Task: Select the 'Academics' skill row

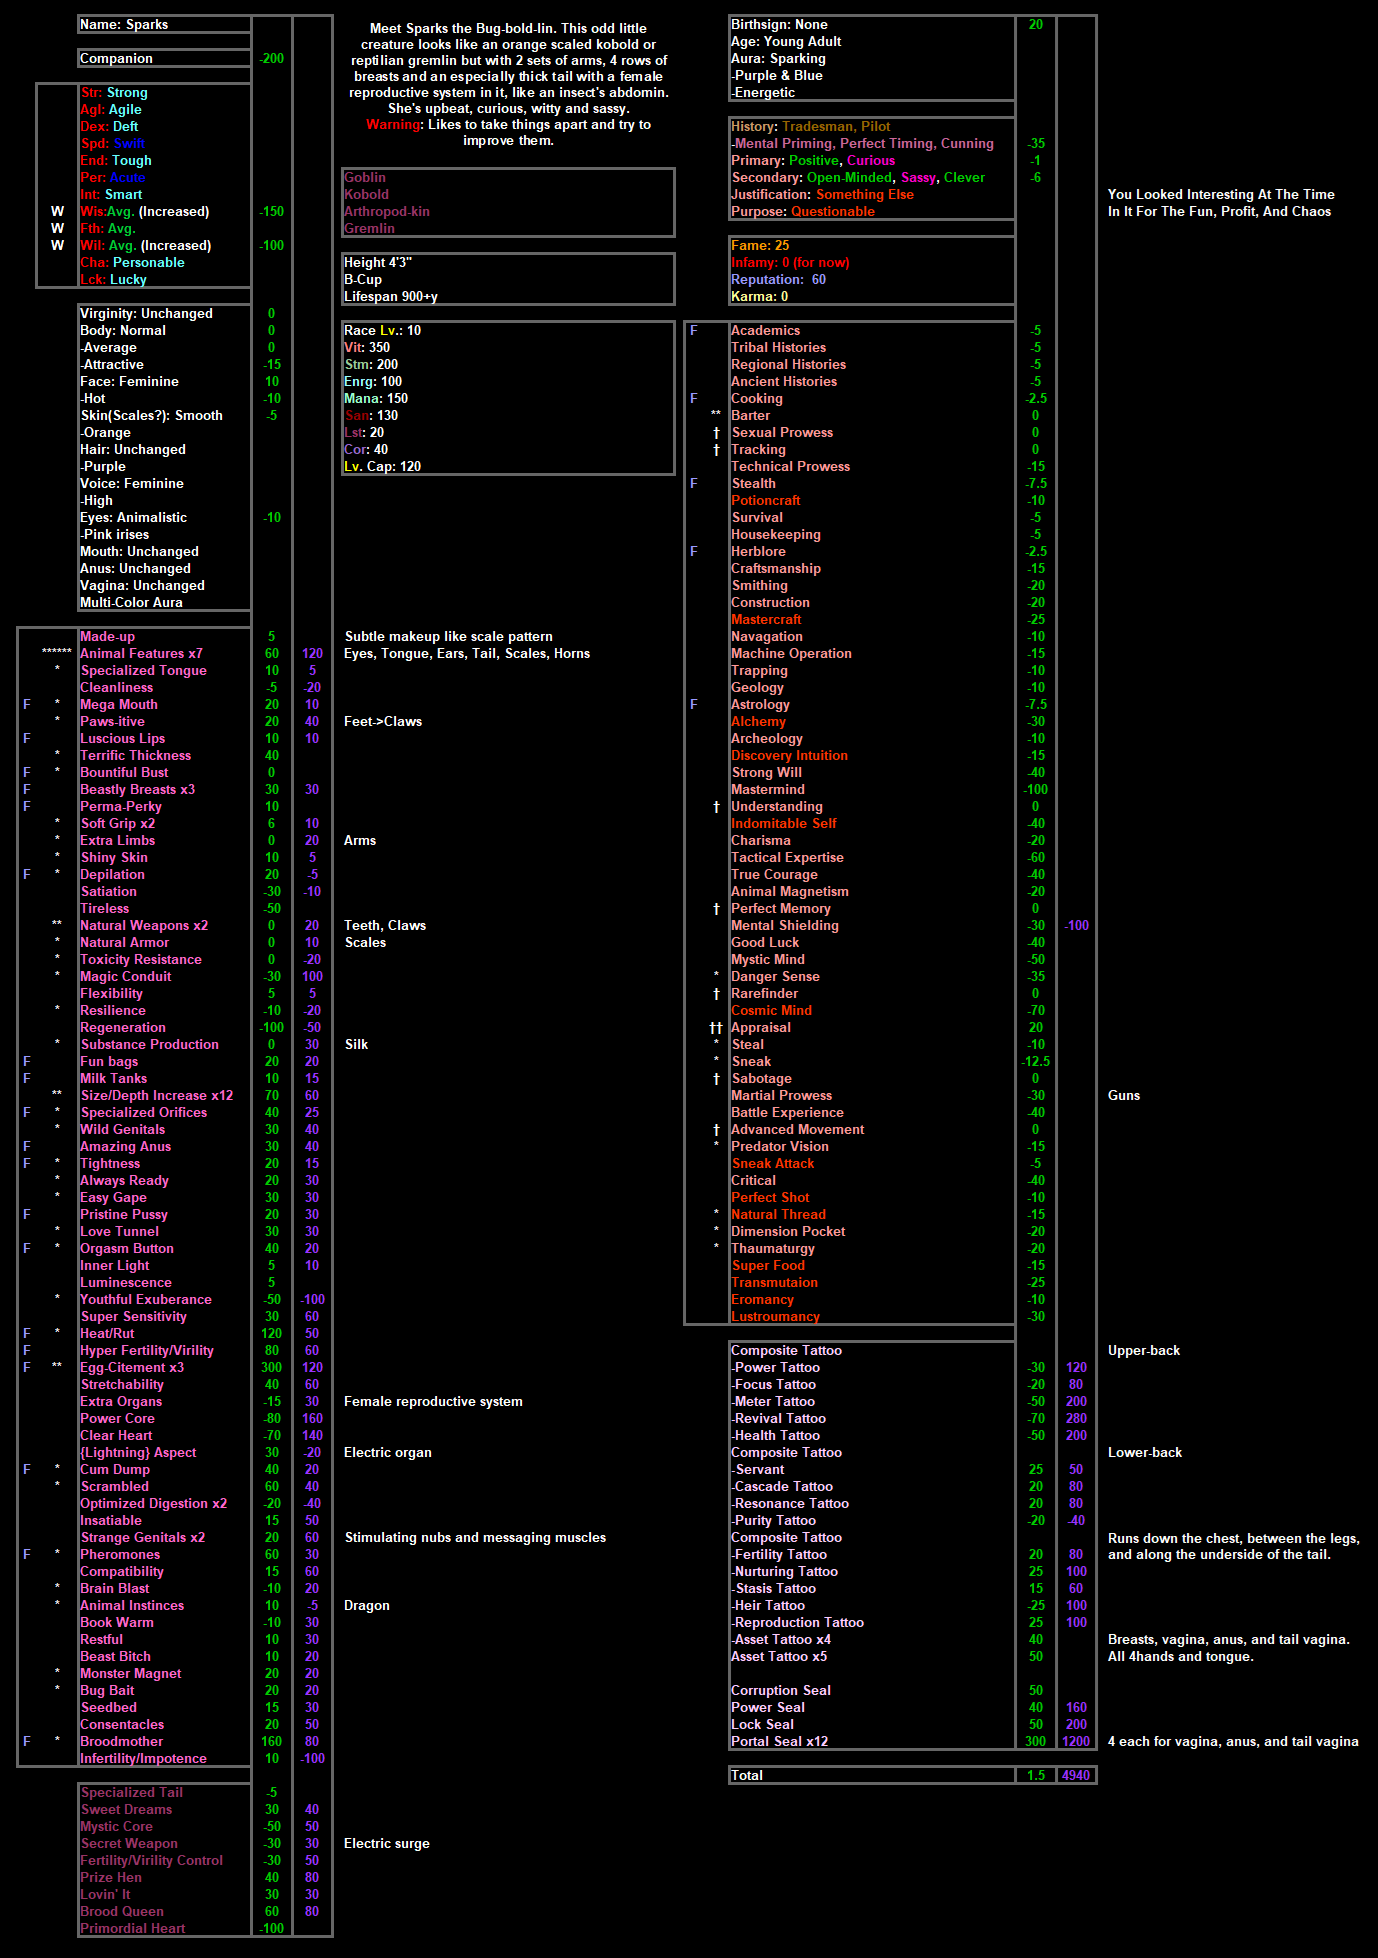Action: 765,330
